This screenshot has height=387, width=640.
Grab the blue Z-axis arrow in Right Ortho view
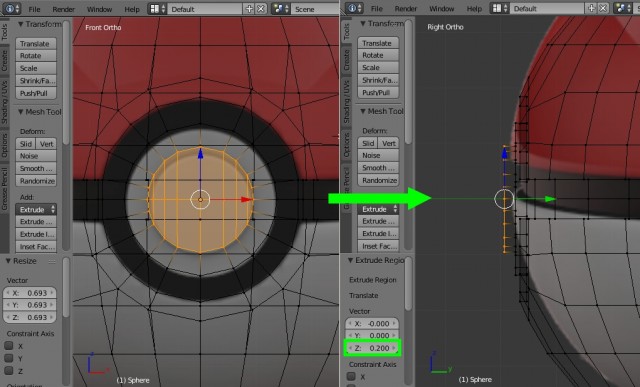[504, 153]
